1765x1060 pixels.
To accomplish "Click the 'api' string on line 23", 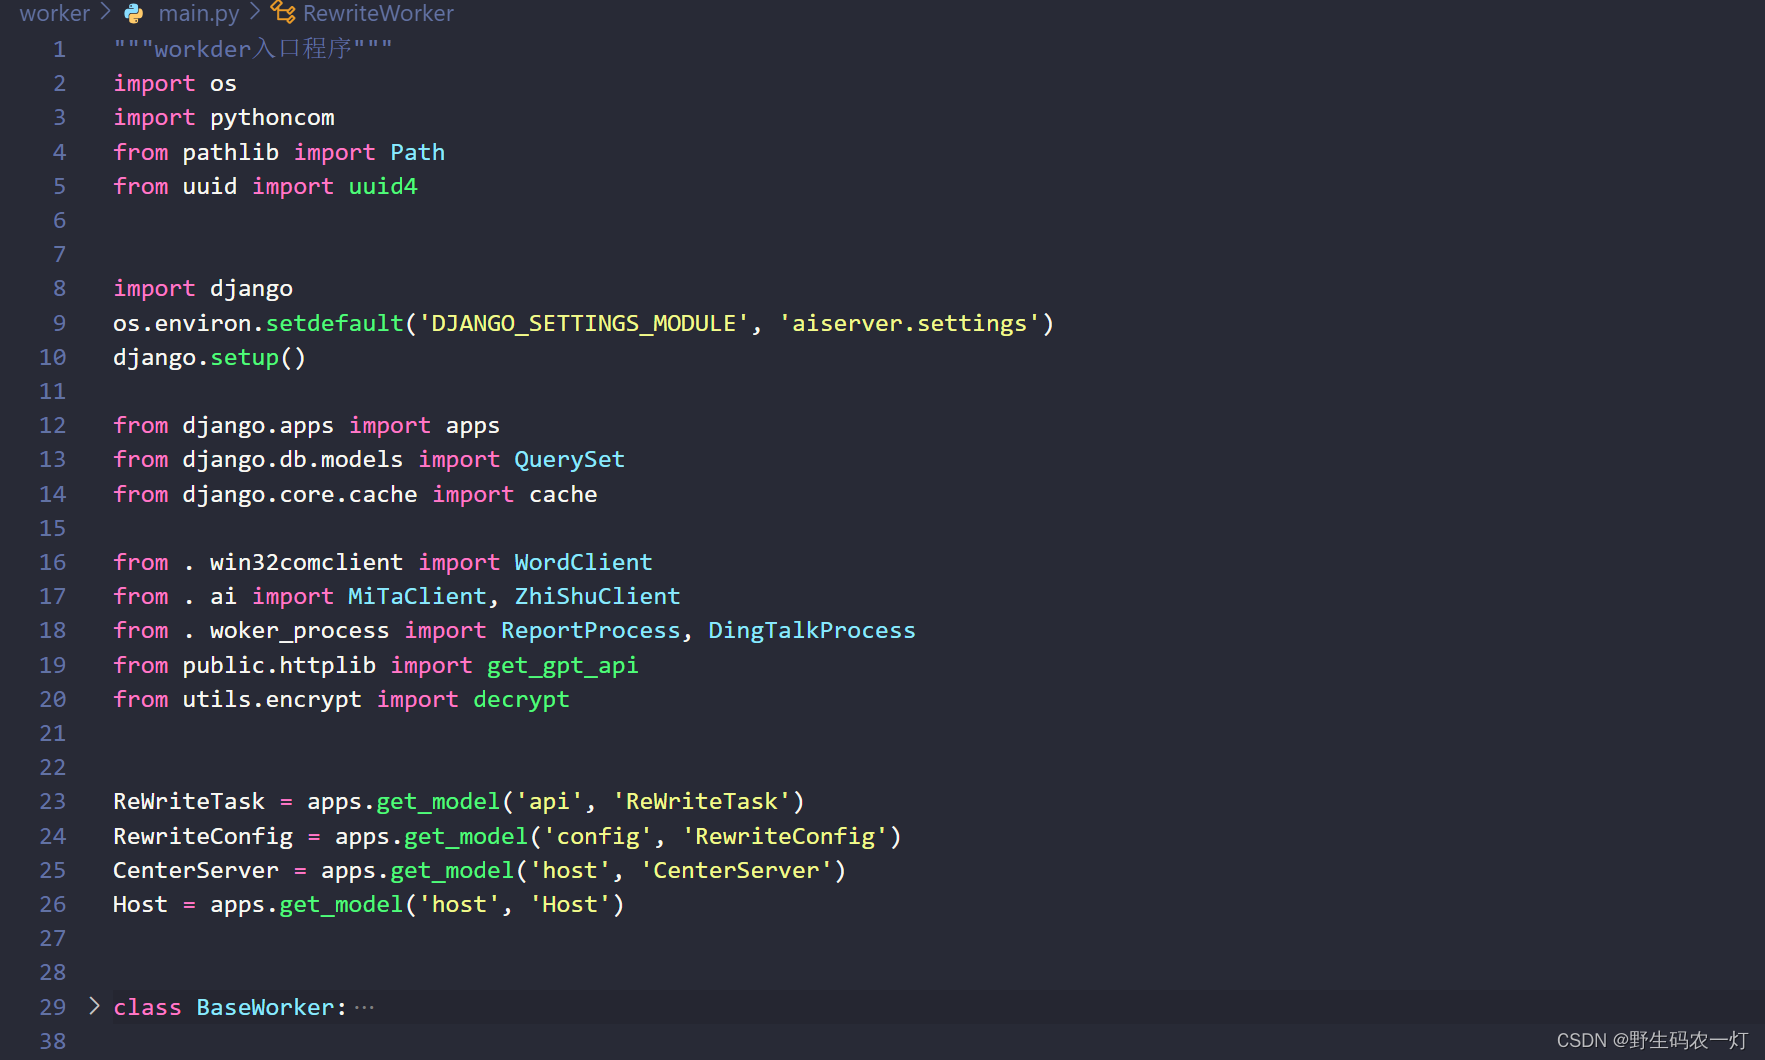I will (549, 802).
